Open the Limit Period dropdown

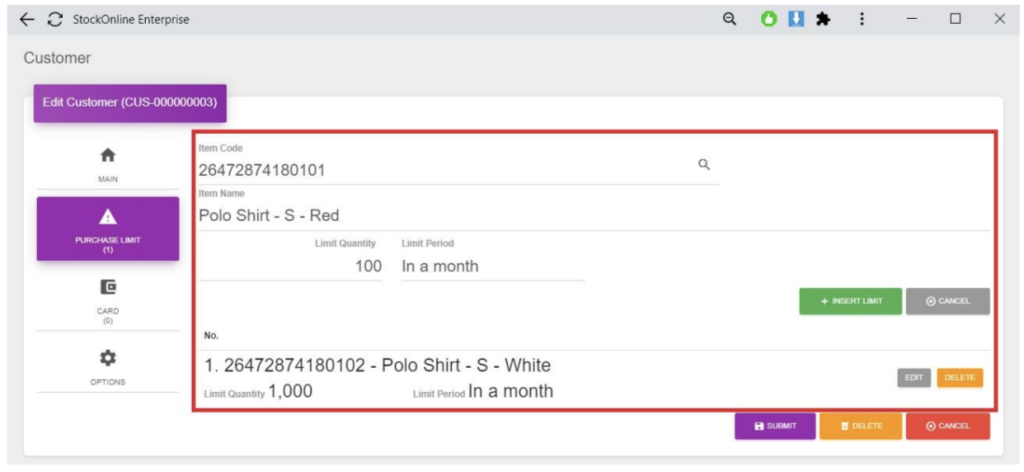coord(492,267)
